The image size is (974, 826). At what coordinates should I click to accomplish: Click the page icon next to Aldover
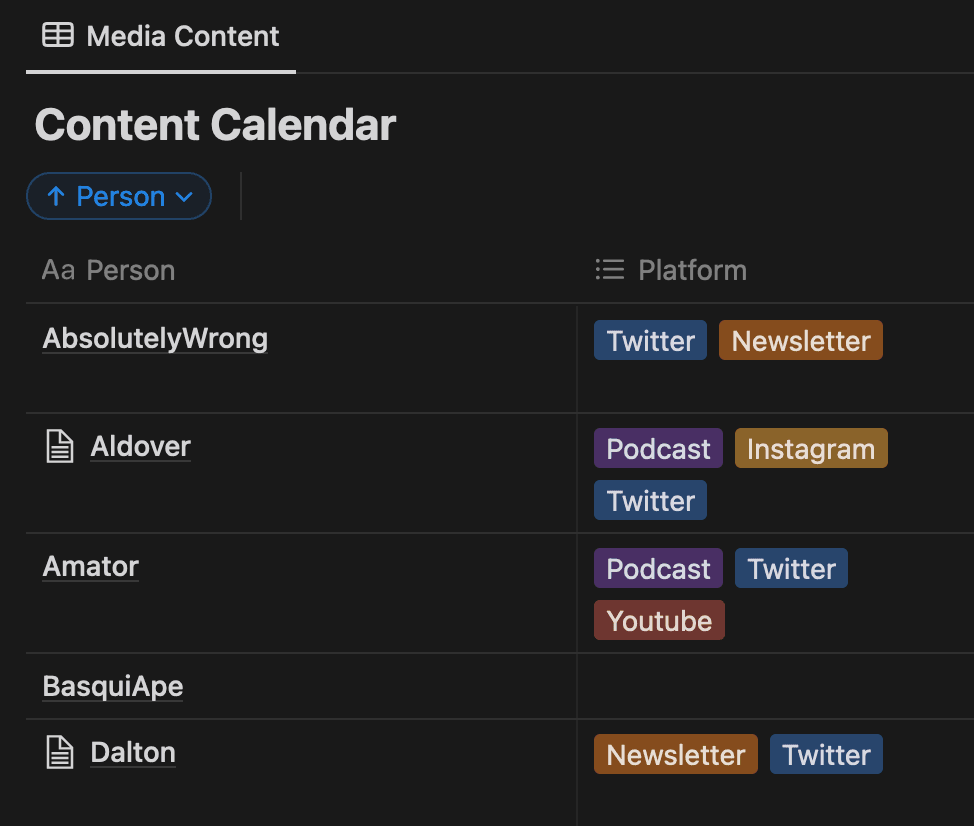click(x=60, y=447)
